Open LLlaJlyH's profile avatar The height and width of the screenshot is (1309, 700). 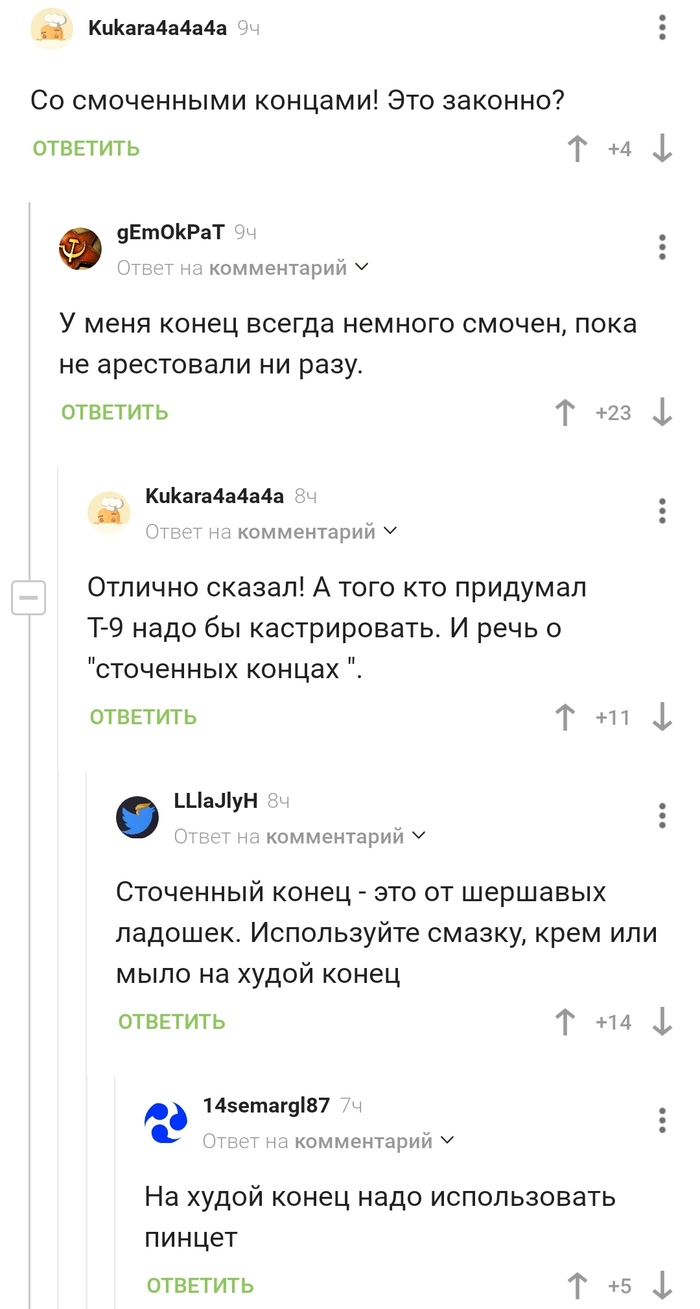click(137, 817)
